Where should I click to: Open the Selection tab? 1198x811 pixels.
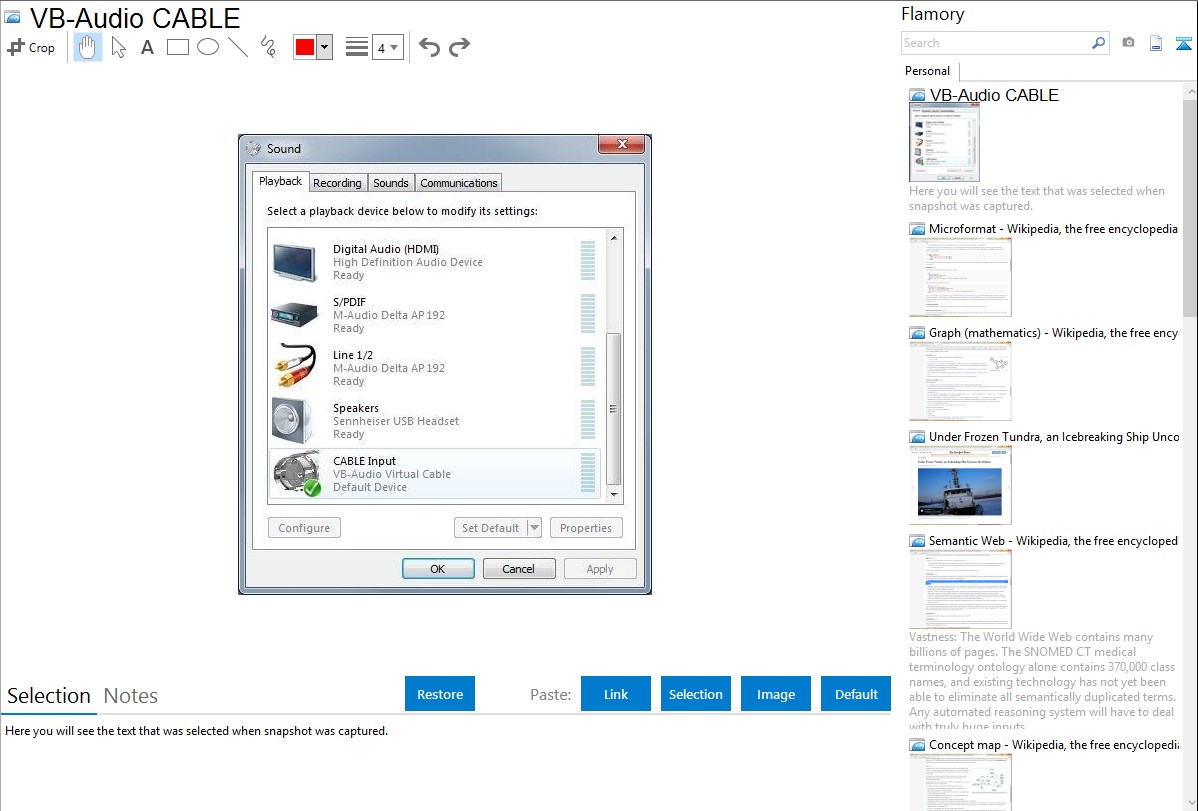coord(49,696)
